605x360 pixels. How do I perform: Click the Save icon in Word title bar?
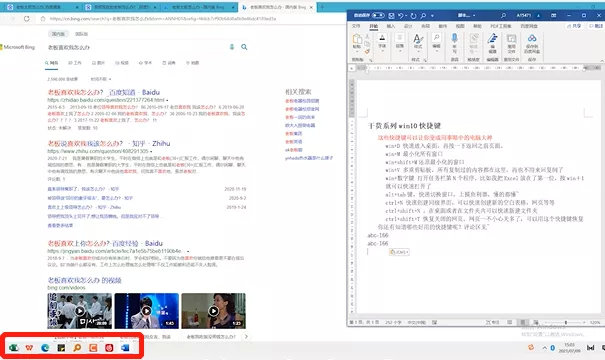(x=391, y=15)
